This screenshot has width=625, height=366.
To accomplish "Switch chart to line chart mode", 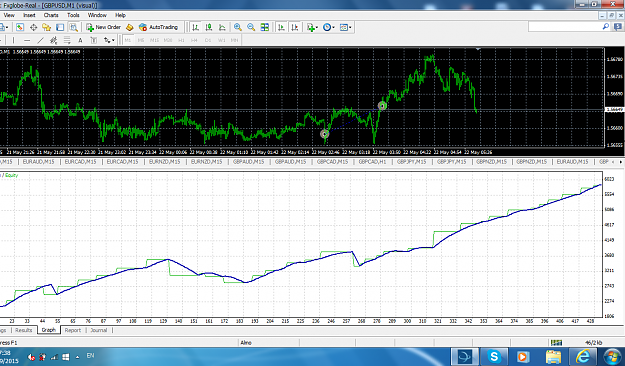I will click(222, 27).
